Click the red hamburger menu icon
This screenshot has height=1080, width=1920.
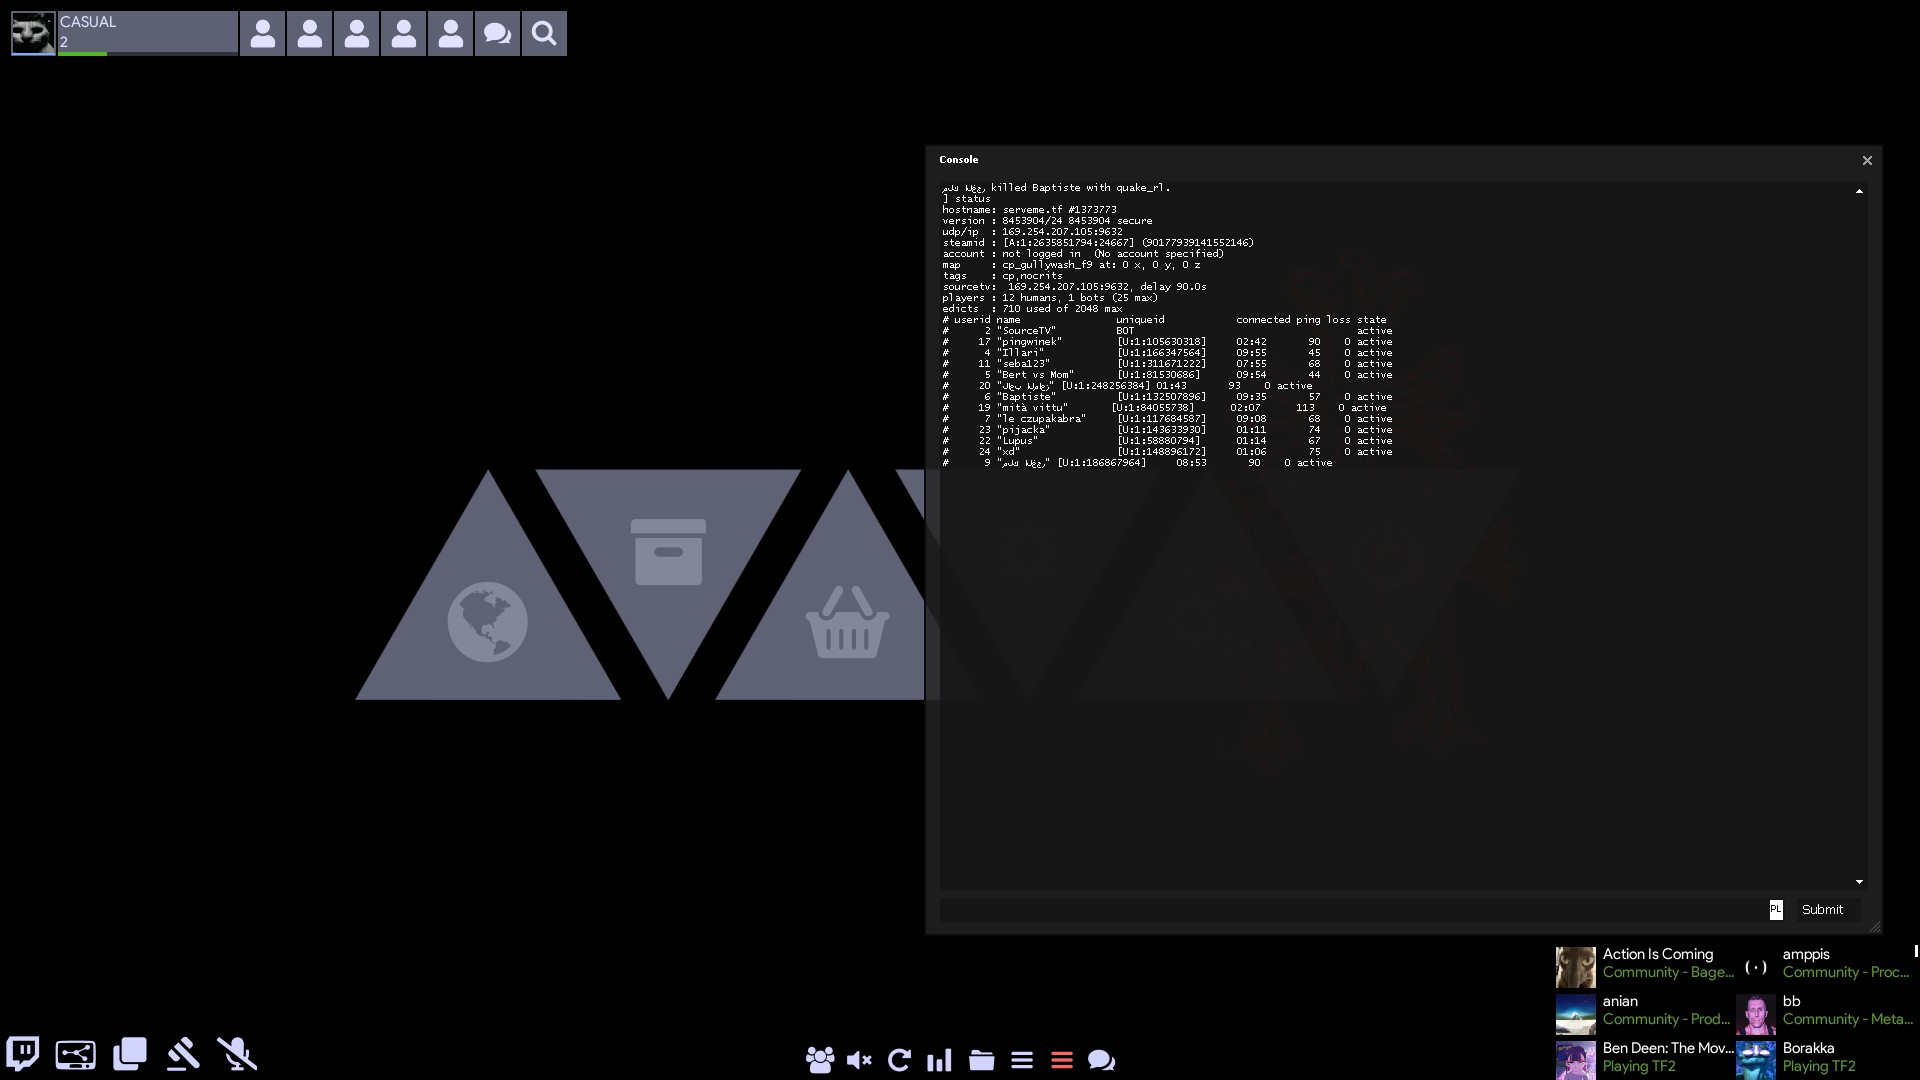[1062, 1060]
